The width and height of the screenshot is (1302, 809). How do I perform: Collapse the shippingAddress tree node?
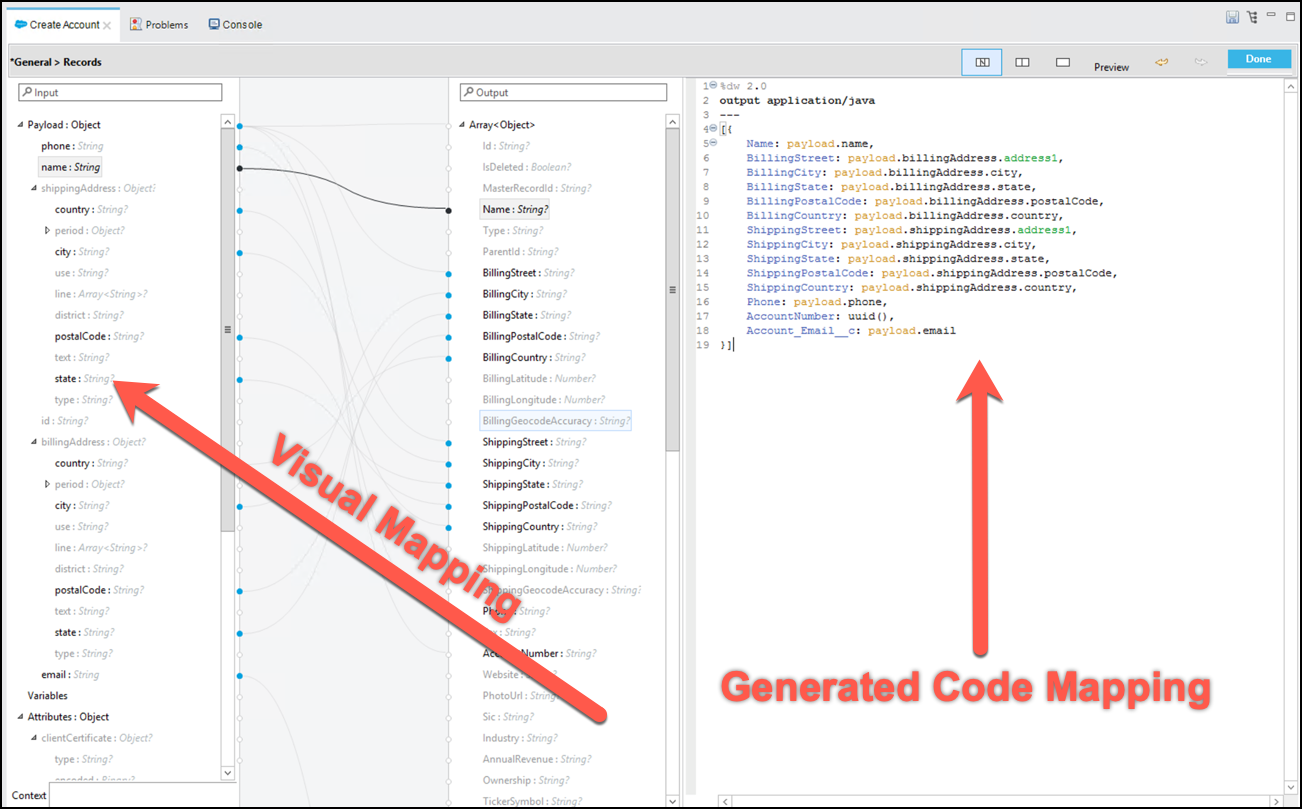pos(33,189)
